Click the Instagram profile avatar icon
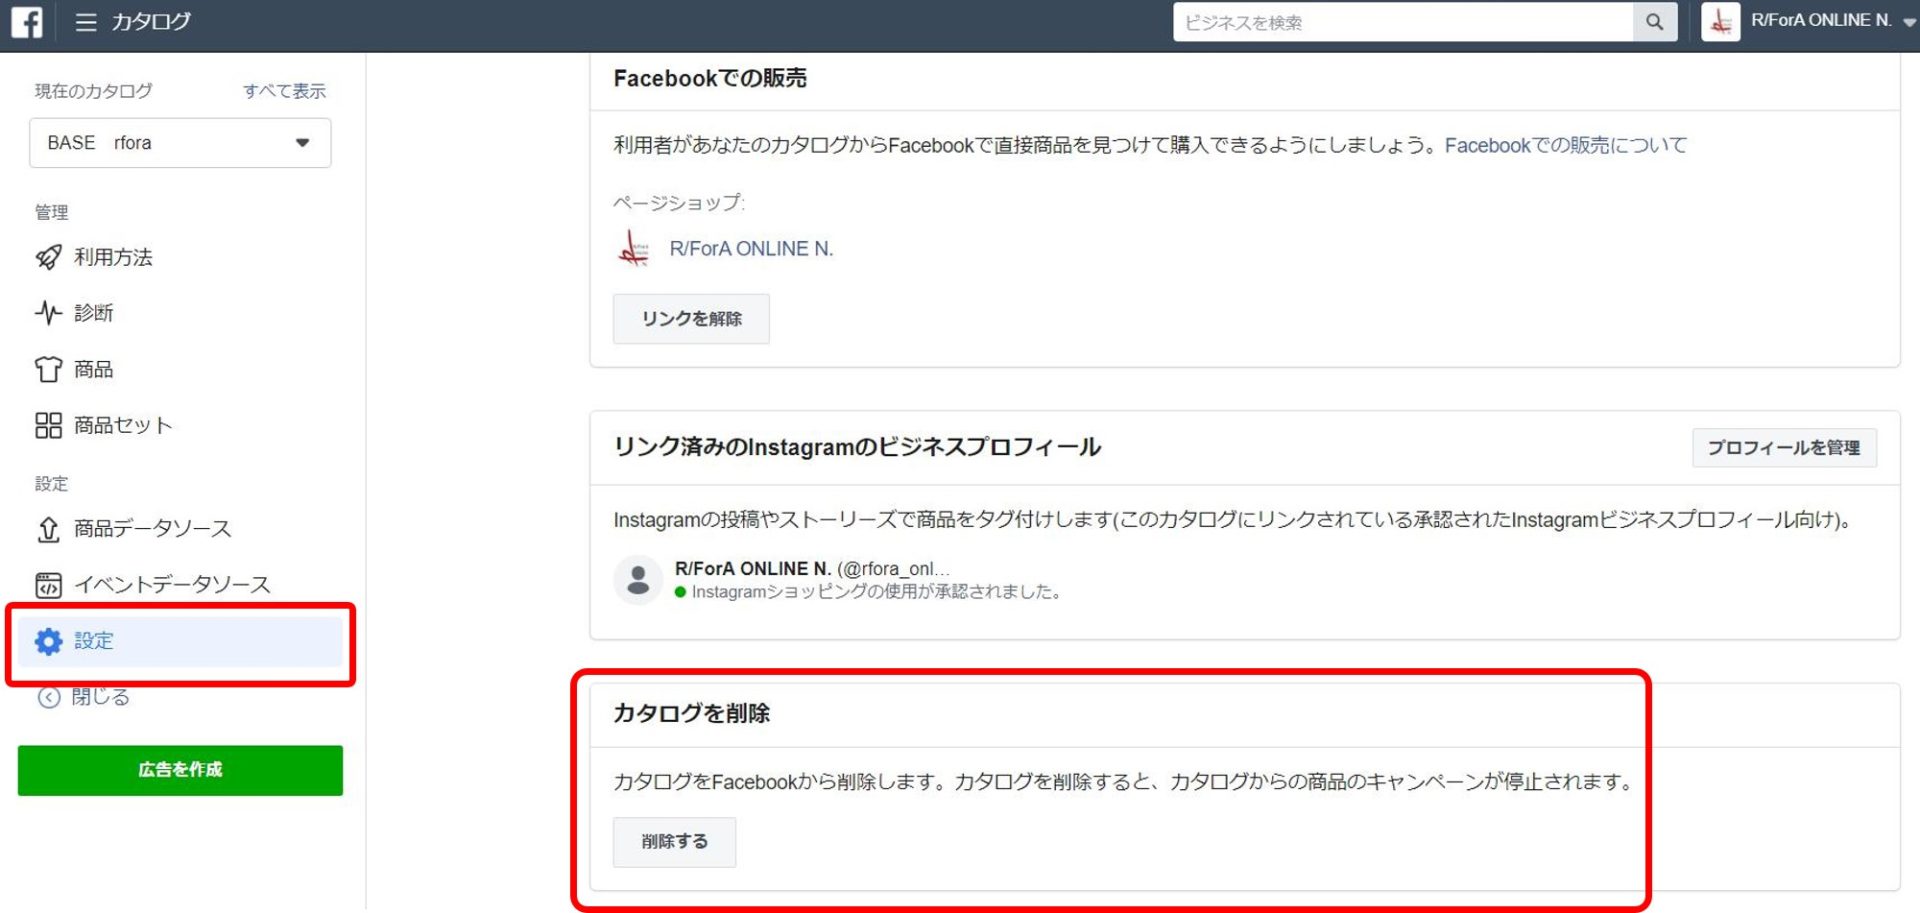The height and width of the screenshot is (913, 1920). [x=638, y=580]
